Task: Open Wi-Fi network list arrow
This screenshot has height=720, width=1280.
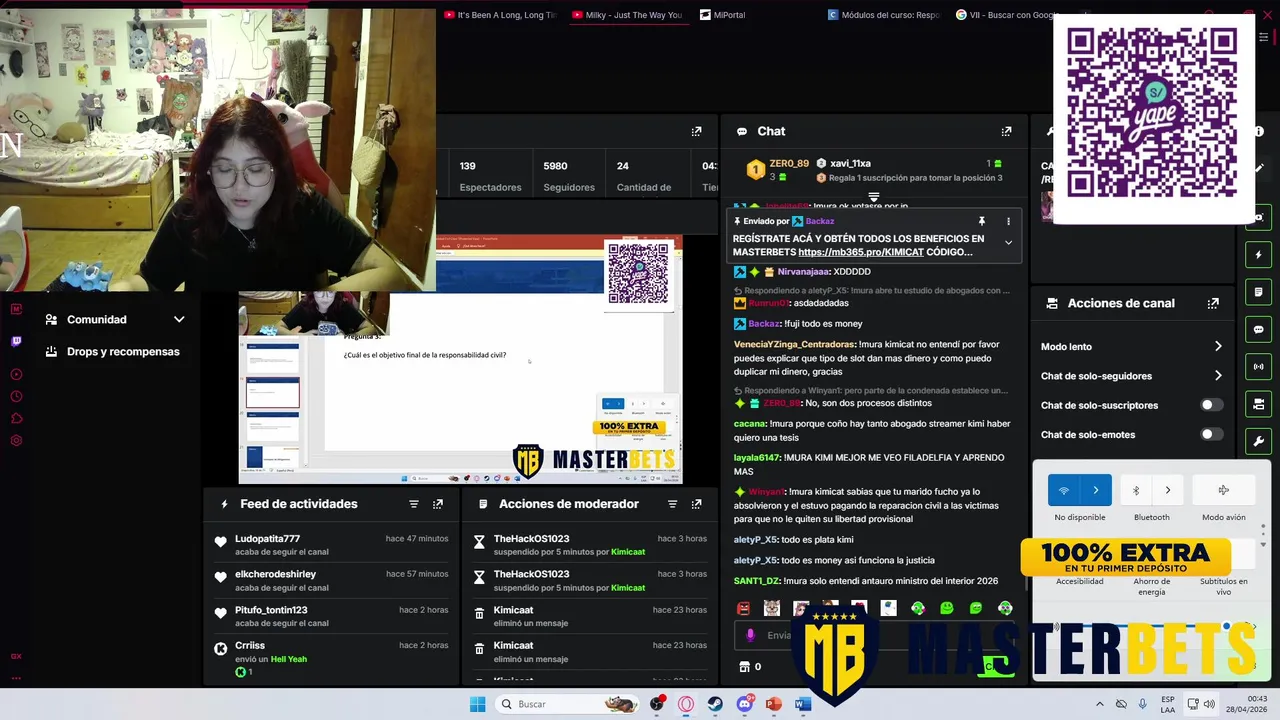Action: (x=1096, y=490)
